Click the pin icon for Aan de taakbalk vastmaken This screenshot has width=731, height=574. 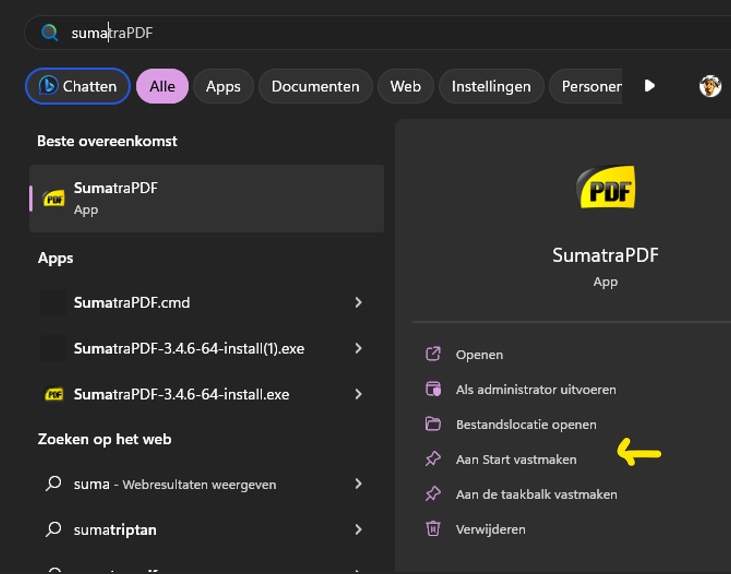433,494
